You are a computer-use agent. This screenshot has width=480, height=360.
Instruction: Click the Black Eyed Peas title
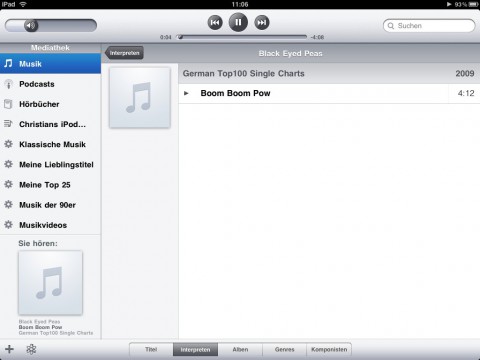click(x=290, y=53)
